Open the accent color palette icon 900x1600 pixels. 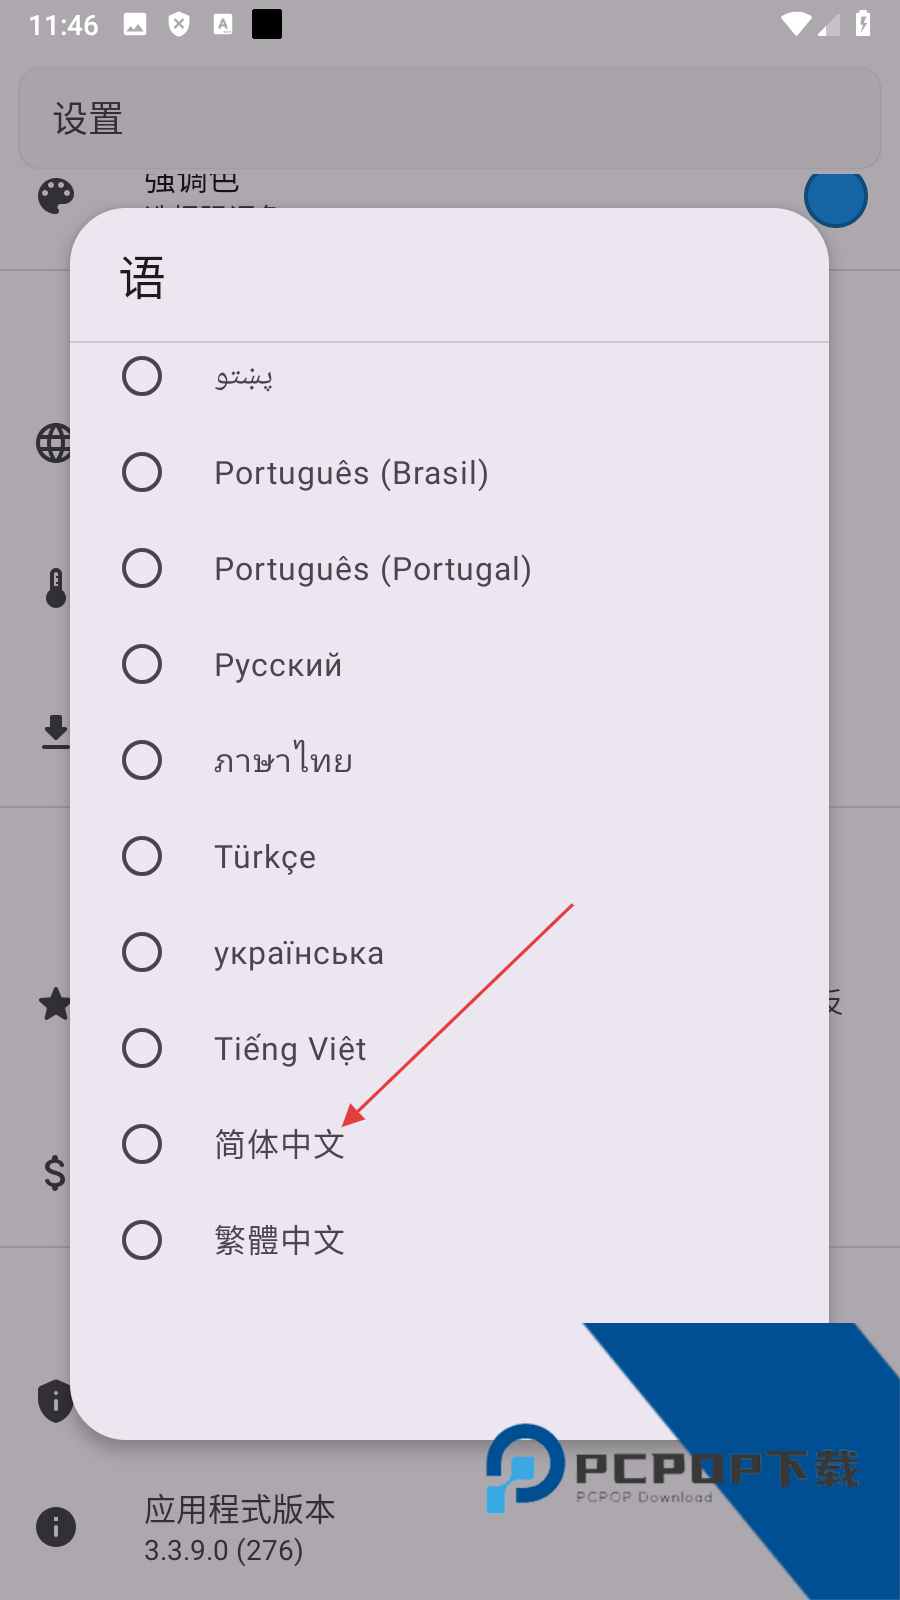coord(56,196)
